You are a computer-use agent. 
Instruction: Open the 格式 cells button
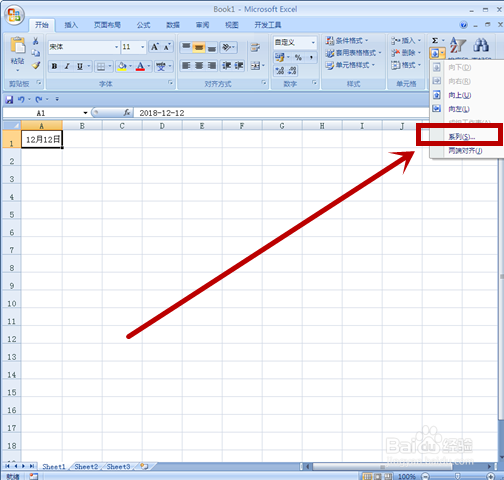(x=406, y=65)
